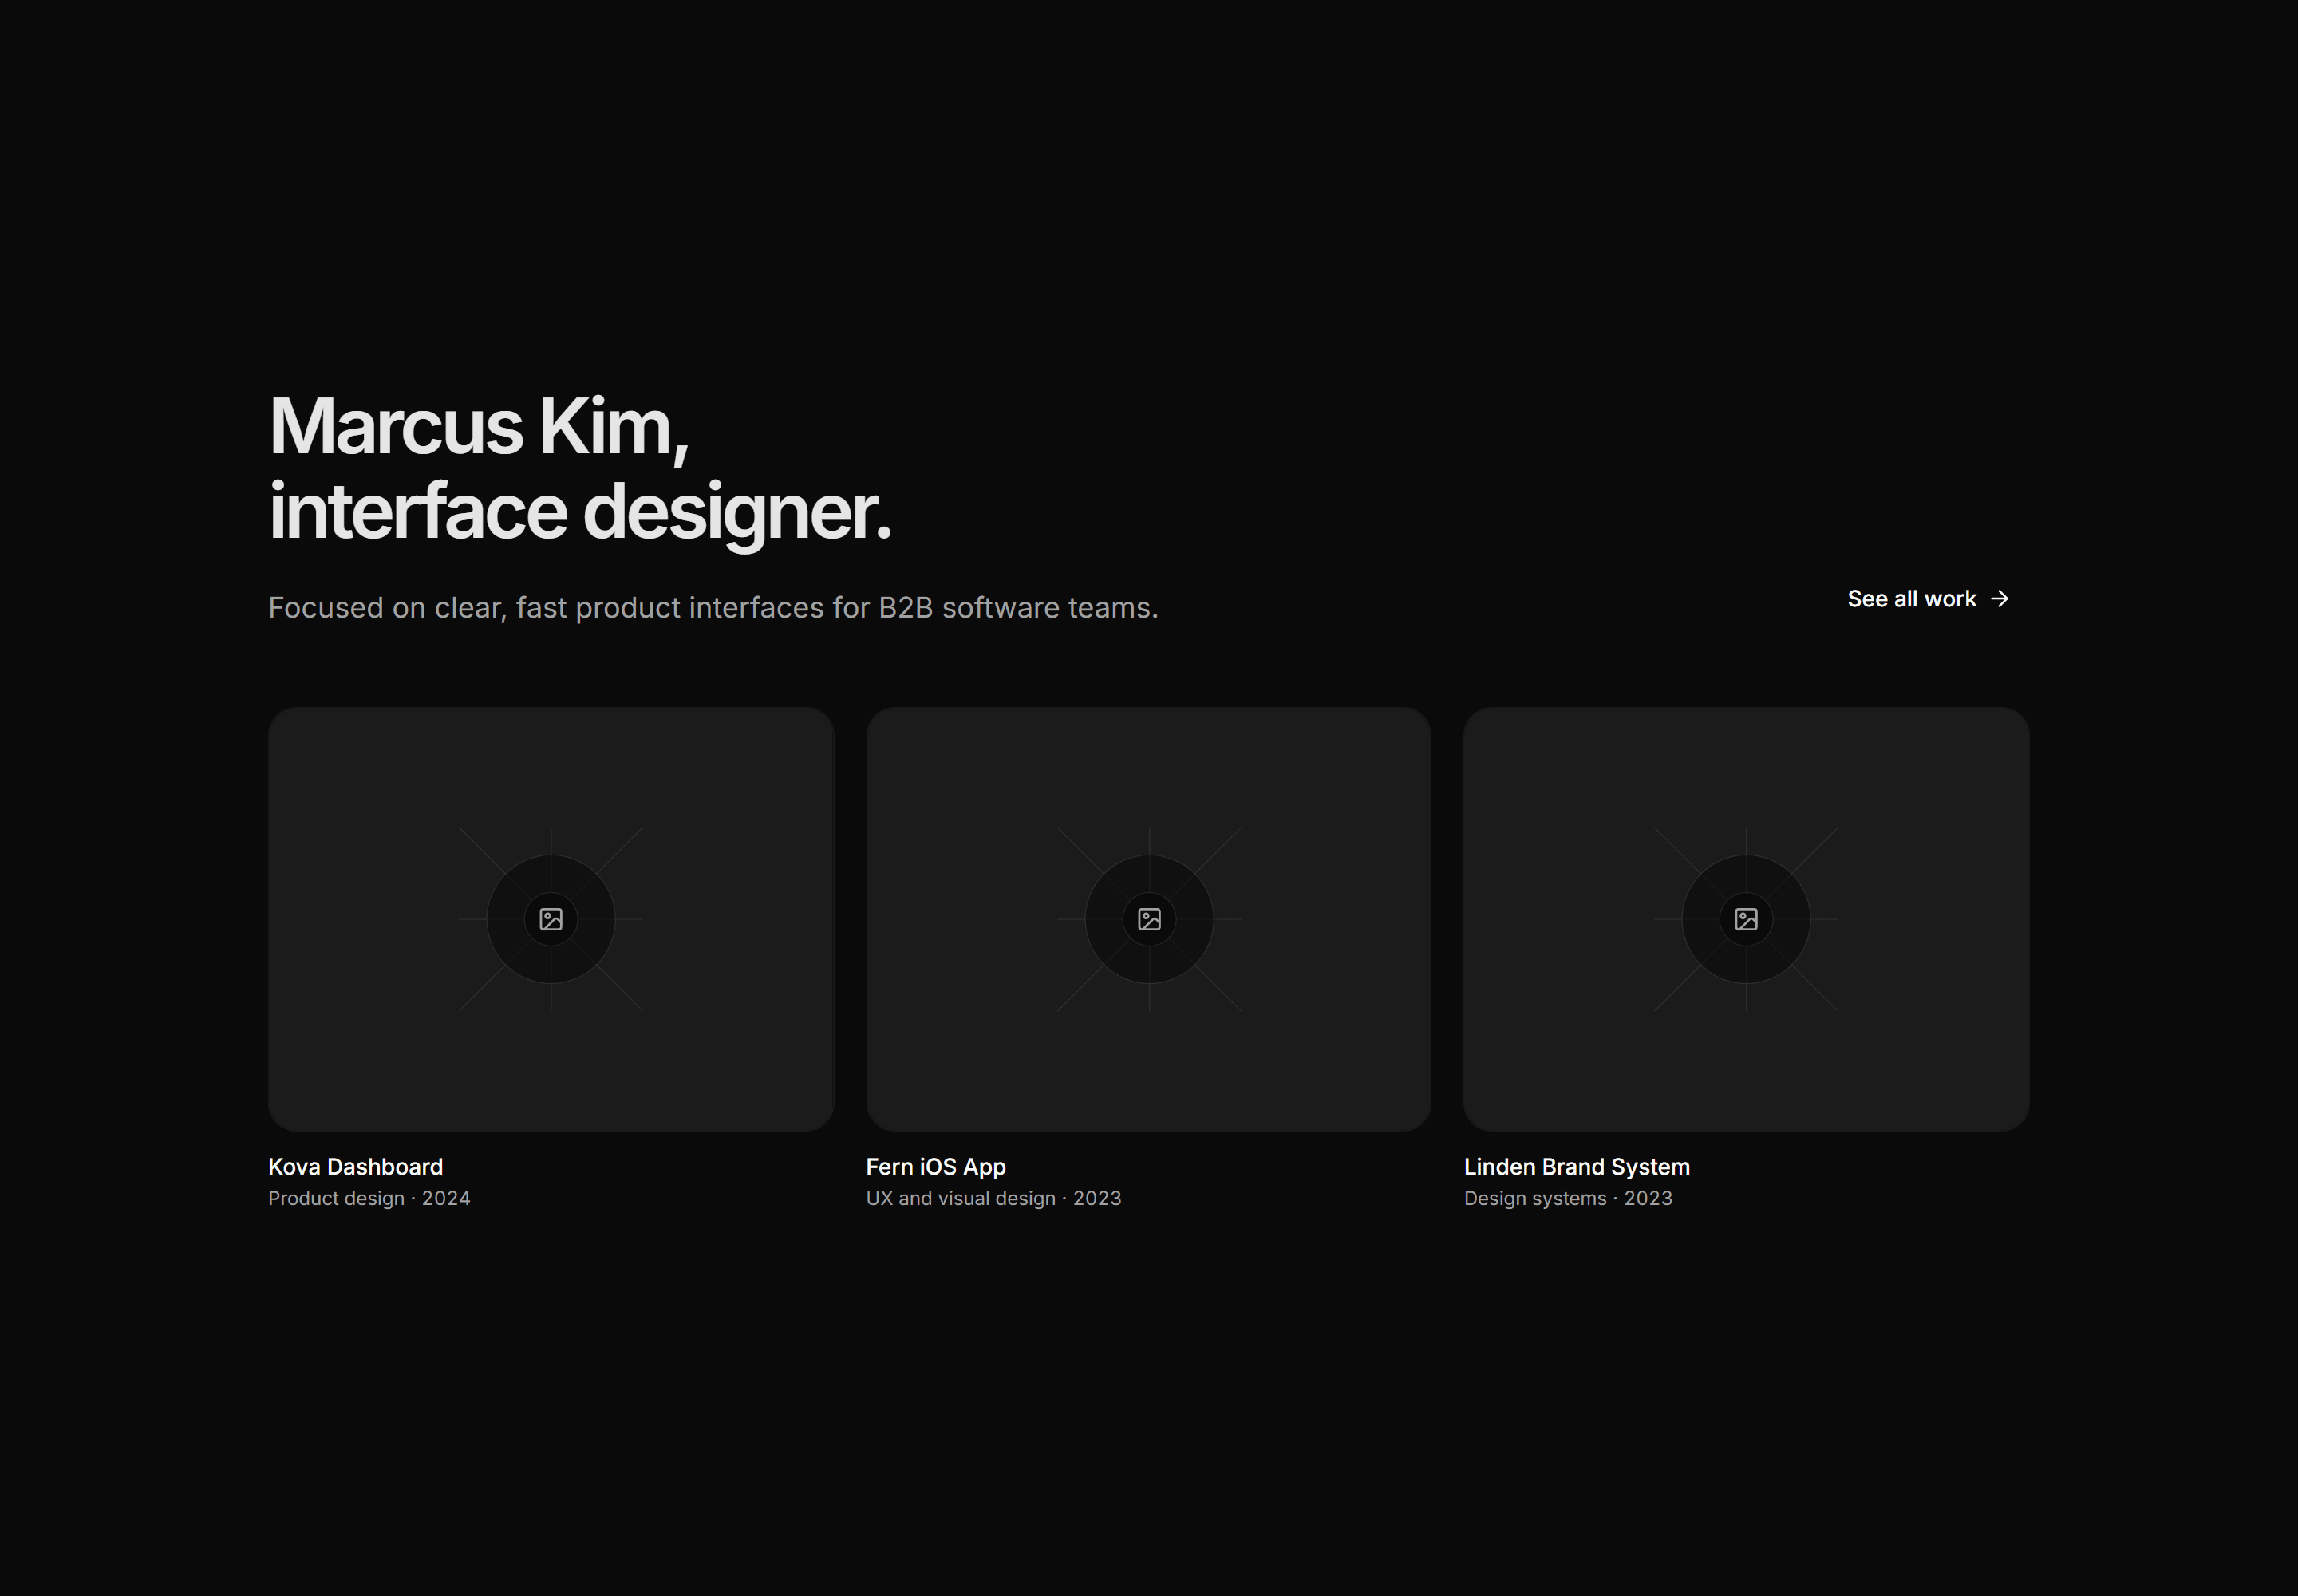Image resolution: width=2298 pixels, height=1596 pixels.
Task: Click the image placeholder icon in Linden Brand System card
Action: pyautogui.click(x=1746, y=919)
